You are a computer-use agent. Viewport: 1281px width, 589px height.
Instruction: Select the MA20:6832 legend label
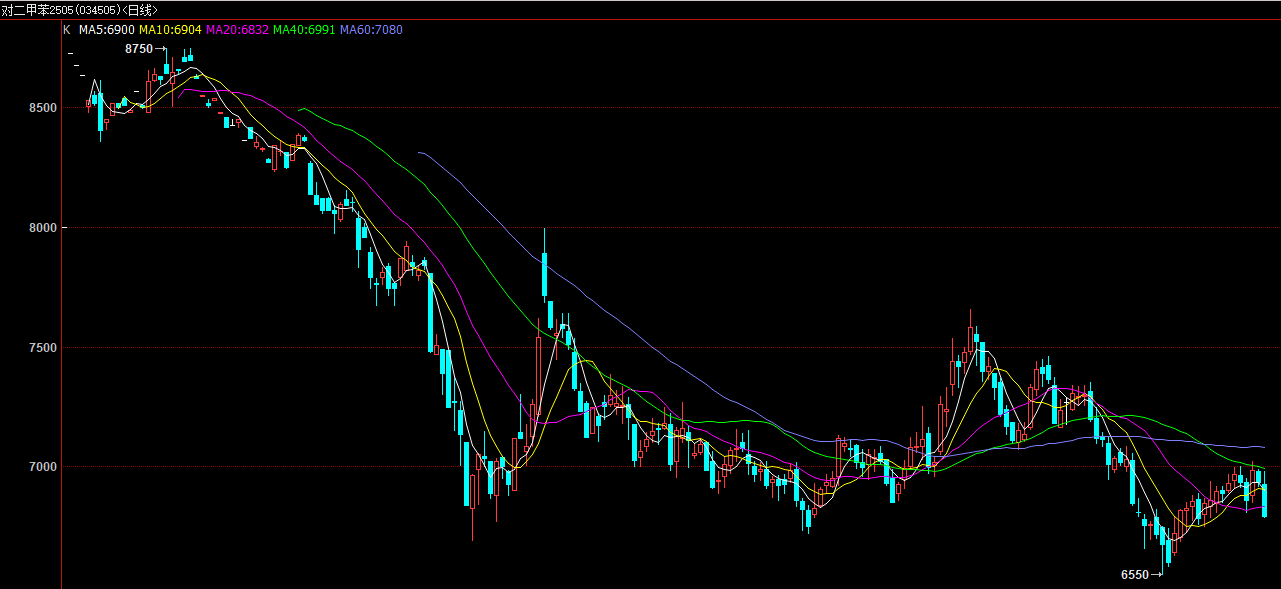point(237,30)
